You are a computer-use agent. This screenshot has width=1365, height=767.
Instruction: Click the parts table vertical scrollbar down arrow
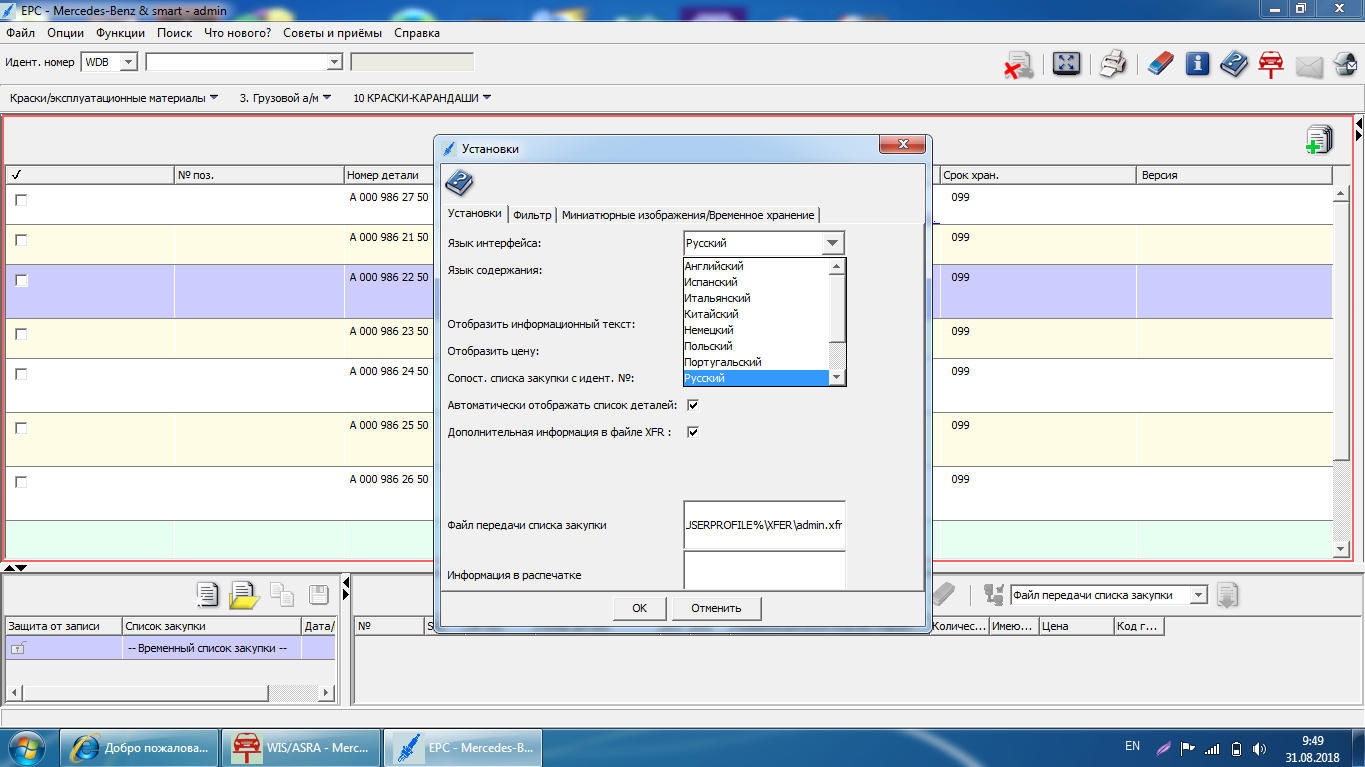[1342, 549]
